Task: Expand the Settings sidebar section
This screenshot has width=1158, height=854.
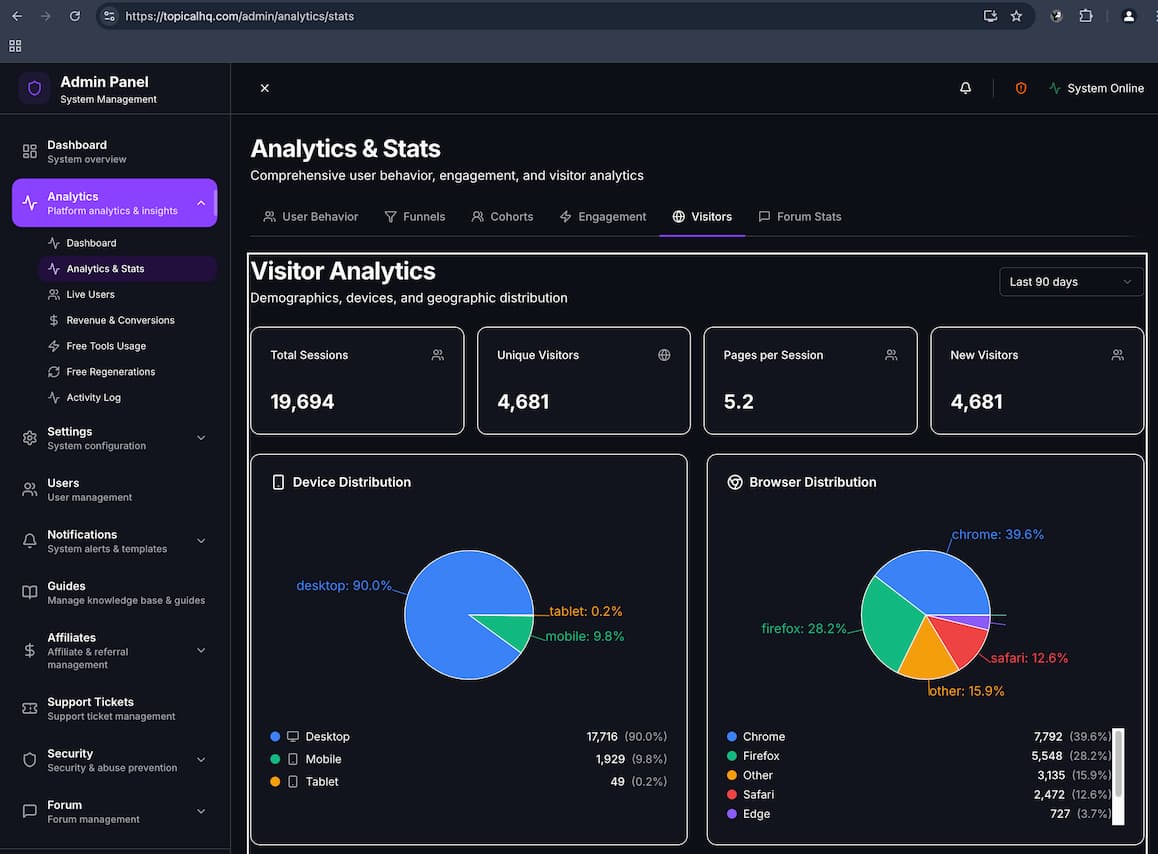Action: coord(201,438)
